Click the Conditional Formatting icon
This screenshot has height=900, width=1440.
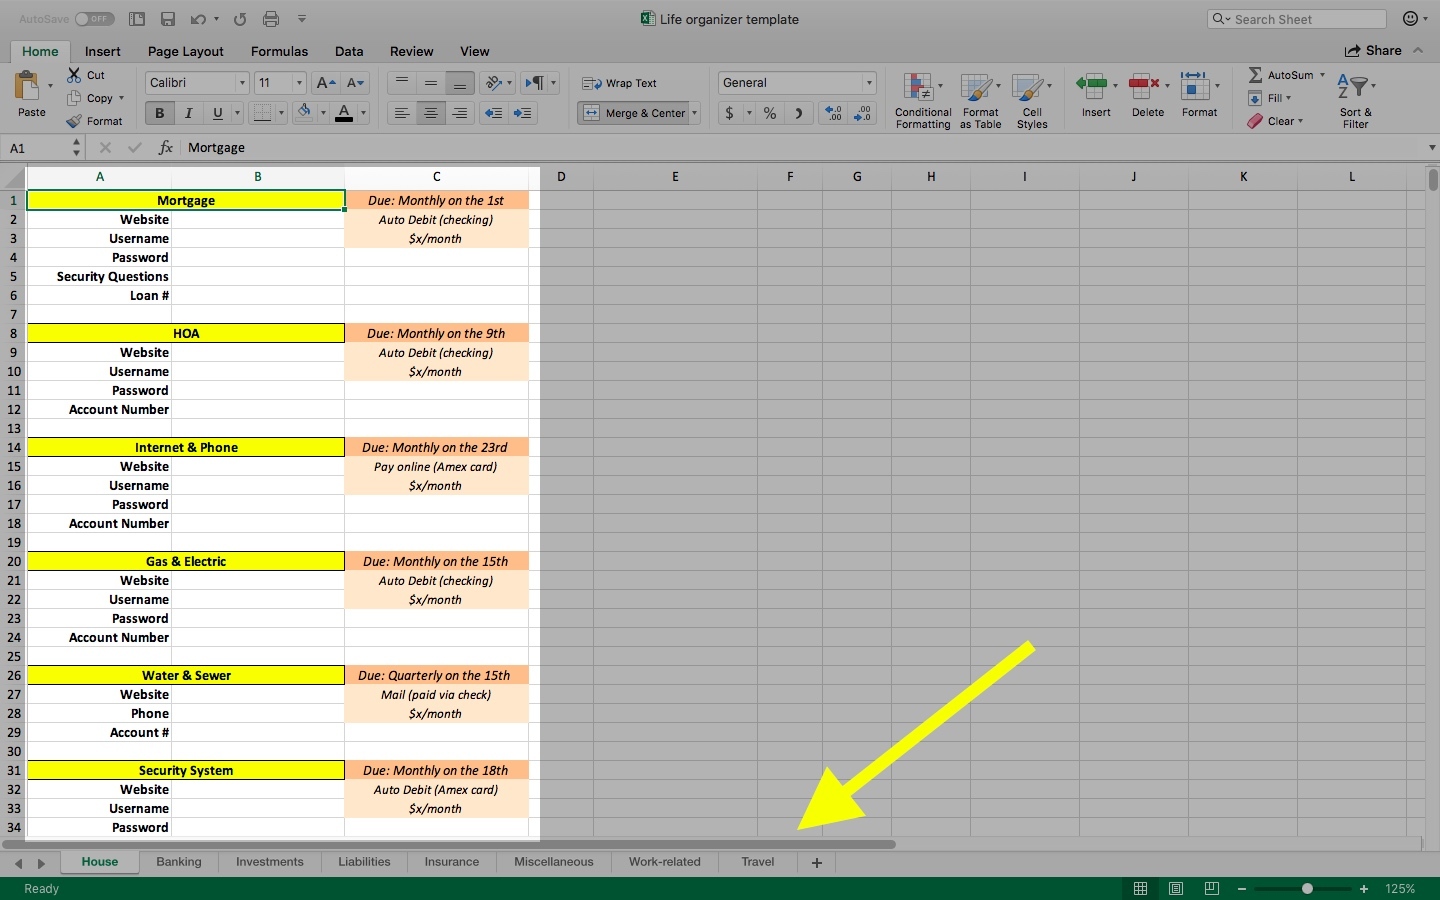point(919,88)
